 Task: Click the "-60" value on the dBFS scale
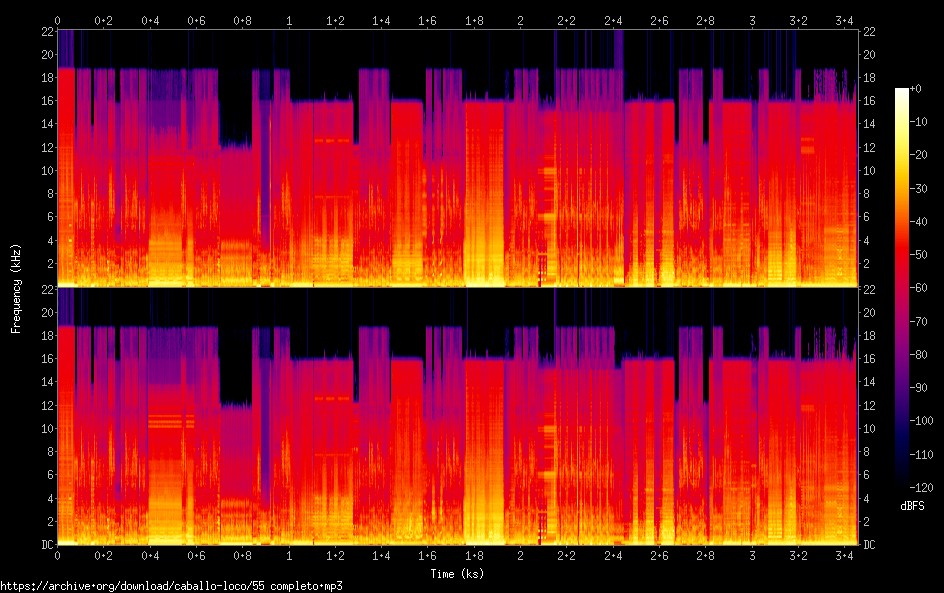918,288
